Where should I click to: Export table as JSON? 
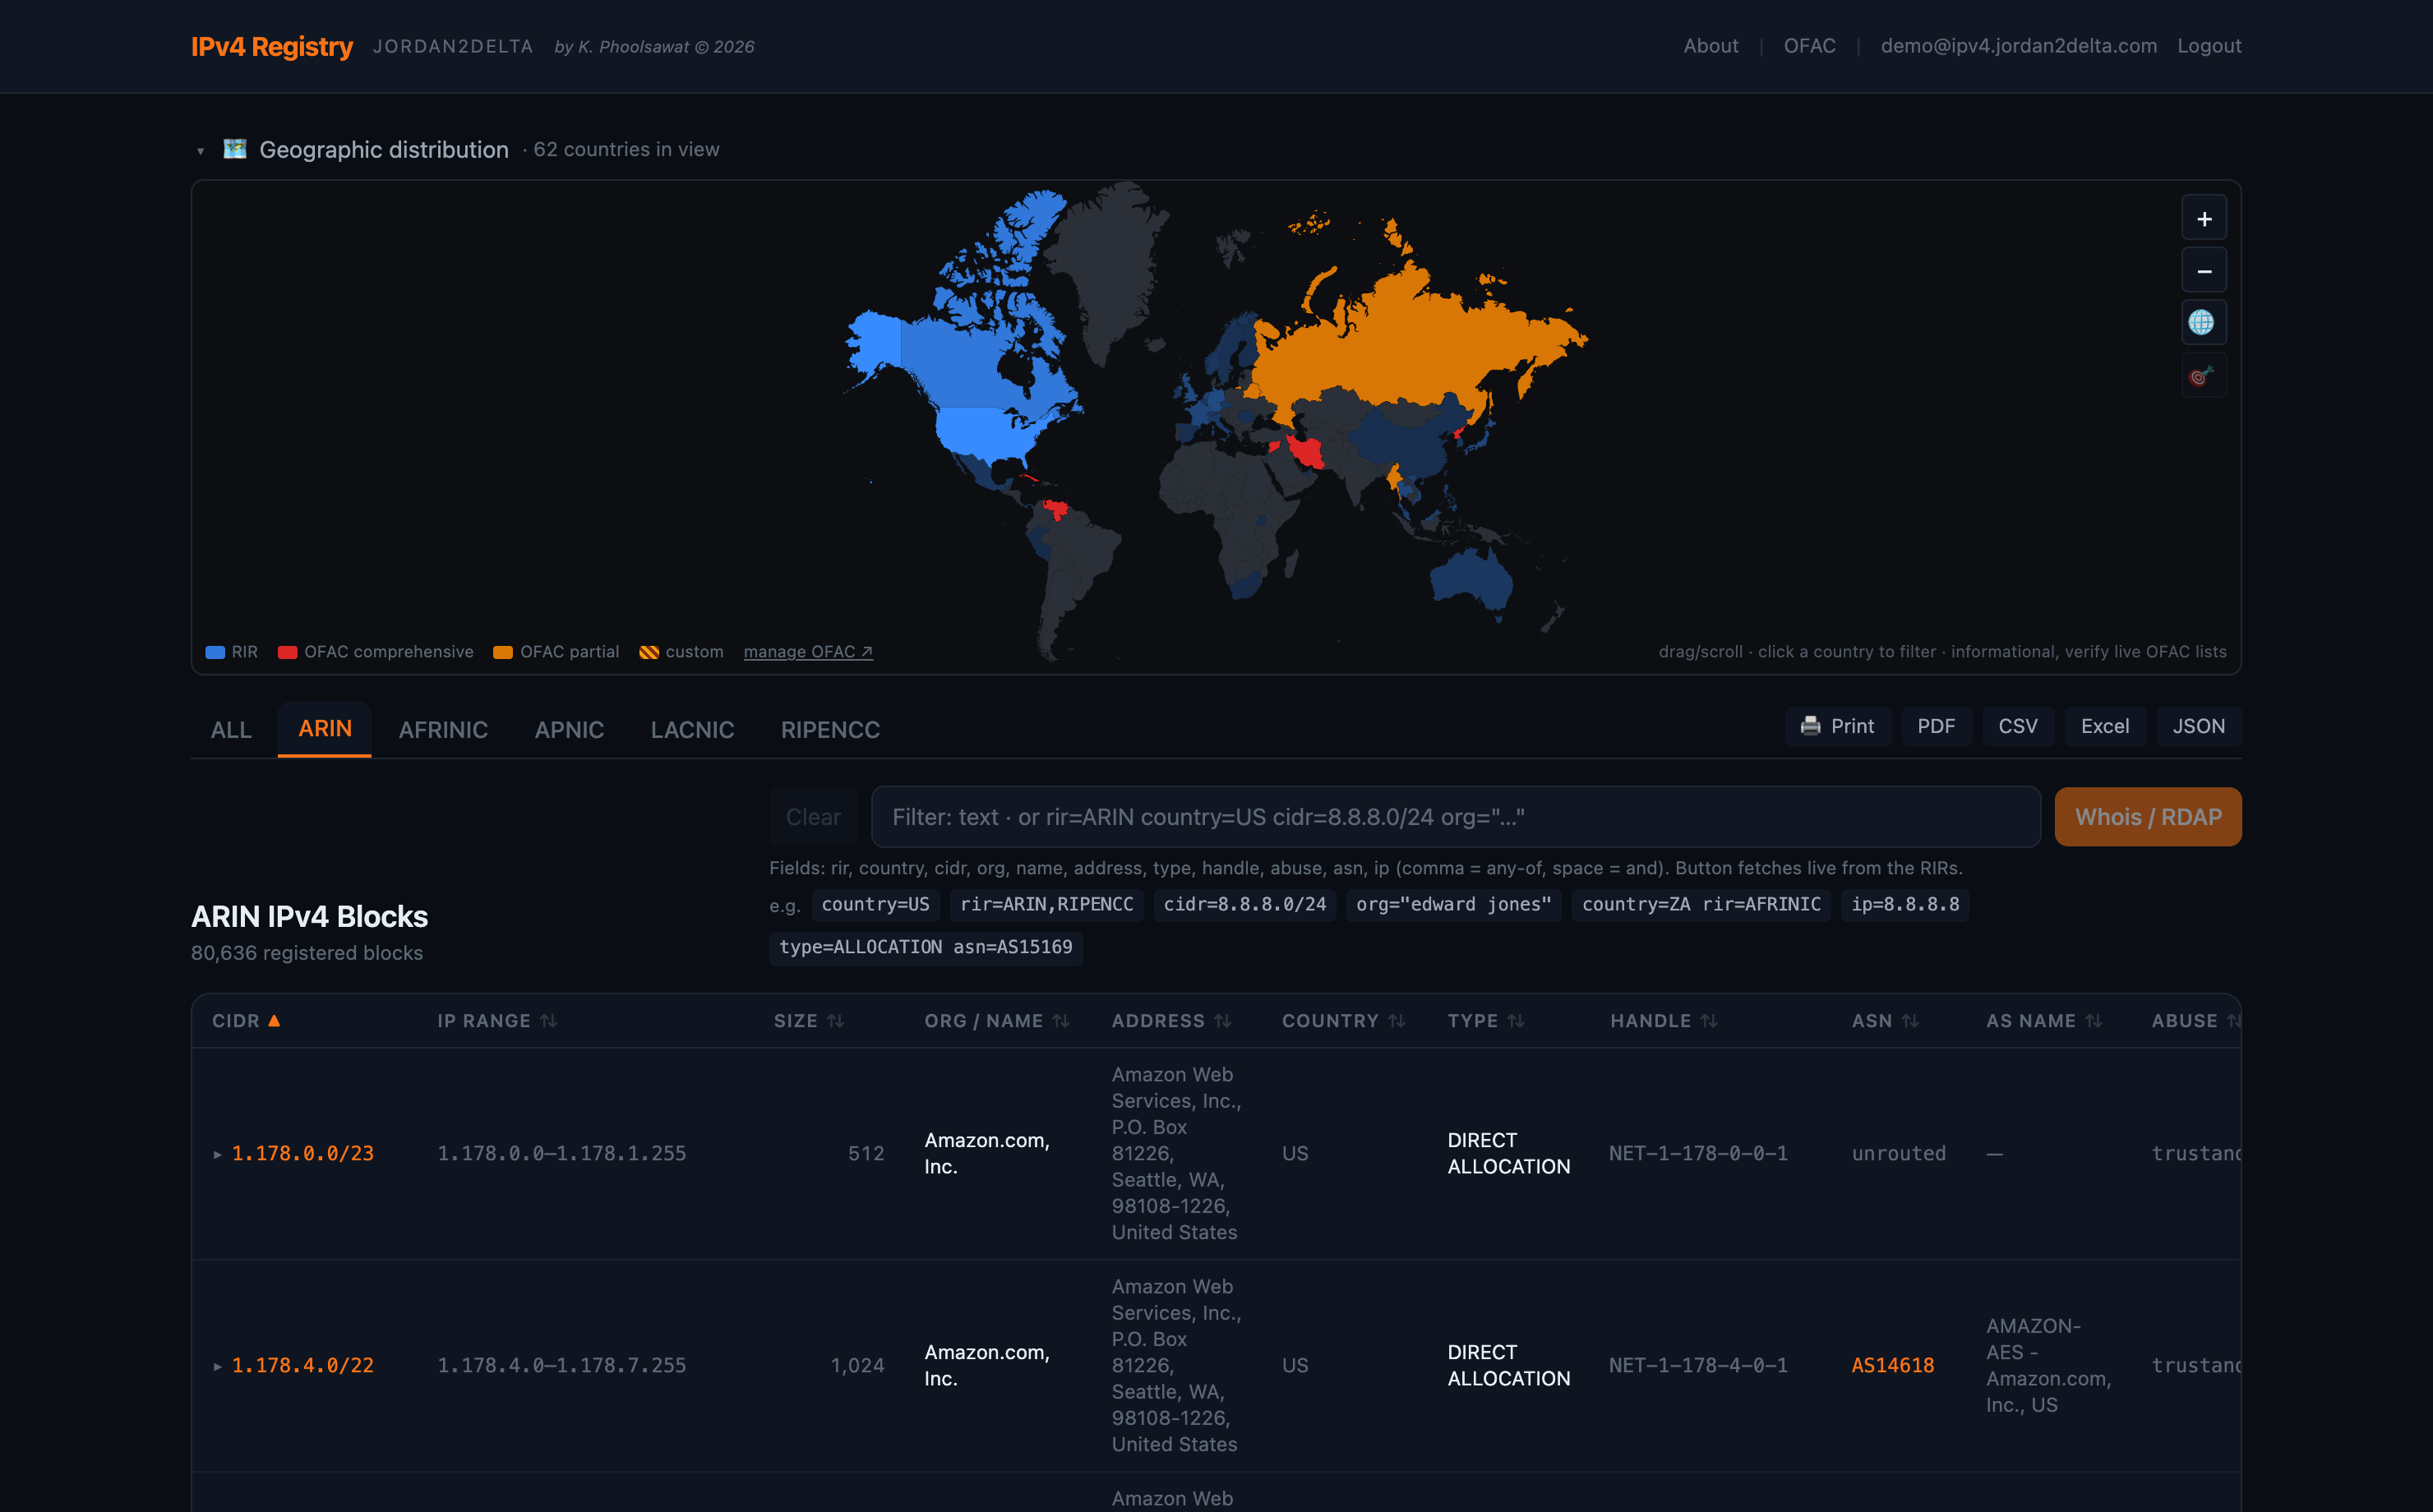point(2198,726)
